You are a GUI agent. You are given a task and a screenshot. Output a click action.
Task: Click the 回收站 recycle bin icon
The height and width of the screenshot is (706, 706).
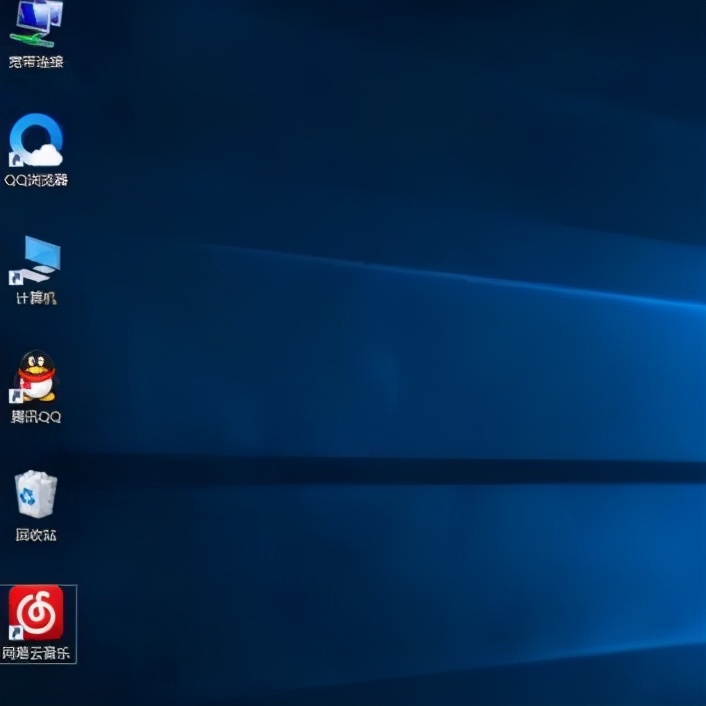pyautogui.click(x=36, y=494)
